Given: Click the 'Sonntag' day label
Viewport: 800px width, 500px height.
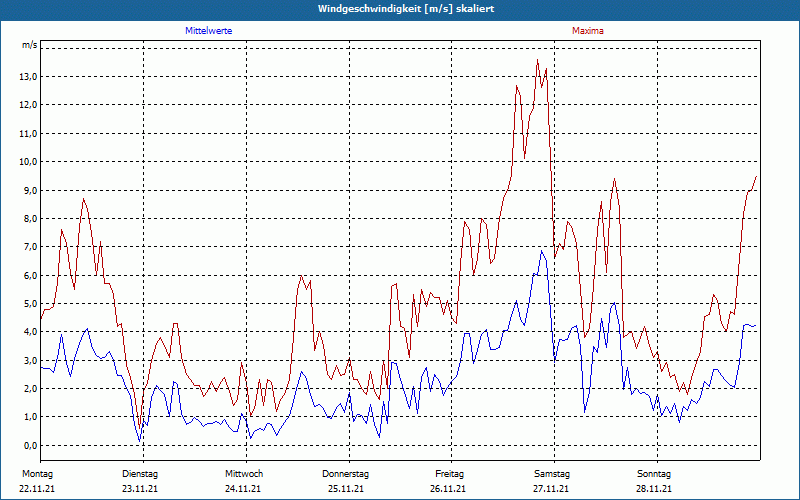Looking at the screenshot, I should coord(654,474).
